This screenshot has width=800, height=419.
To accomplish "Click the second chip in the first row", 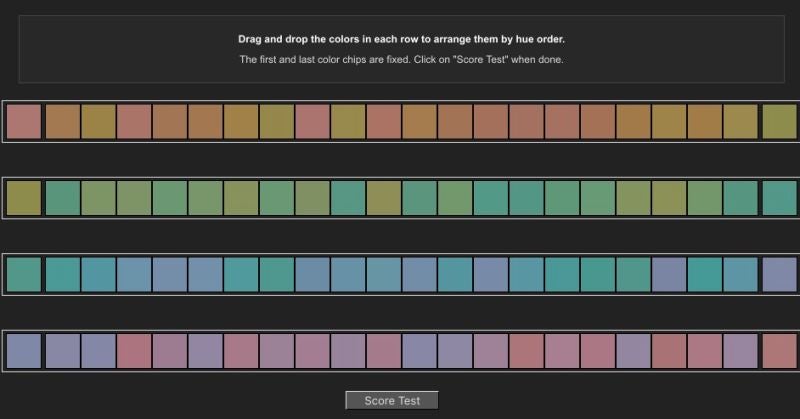I will click(62, 121).
